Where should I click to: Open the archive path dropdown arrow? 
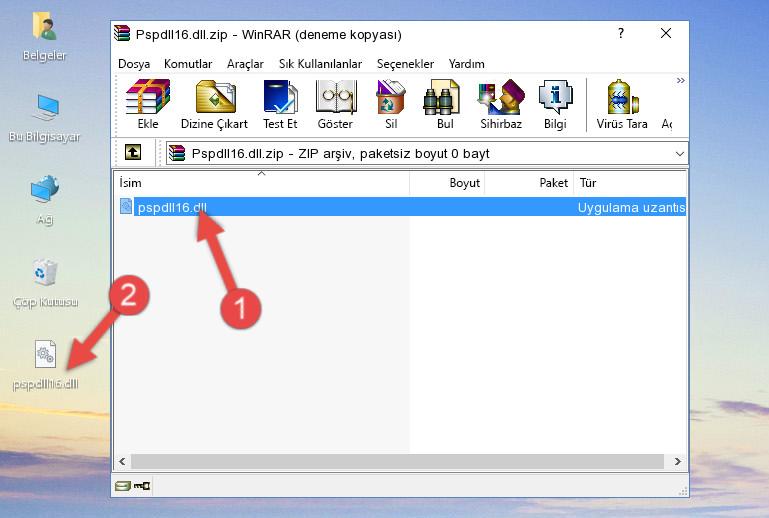click(679, 154)
